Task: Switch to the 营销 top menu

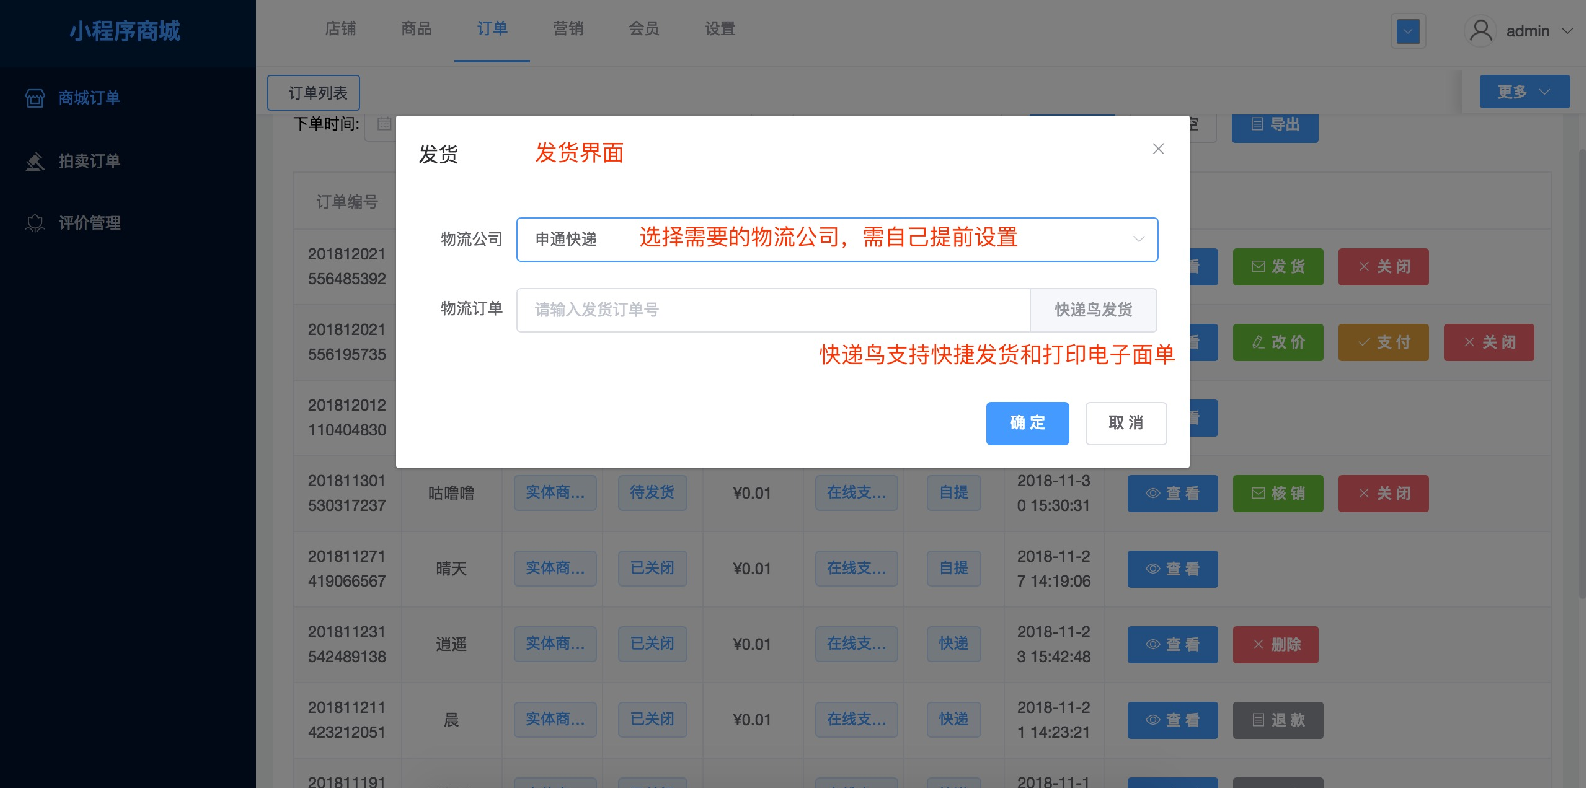Action: click(568, 29)
